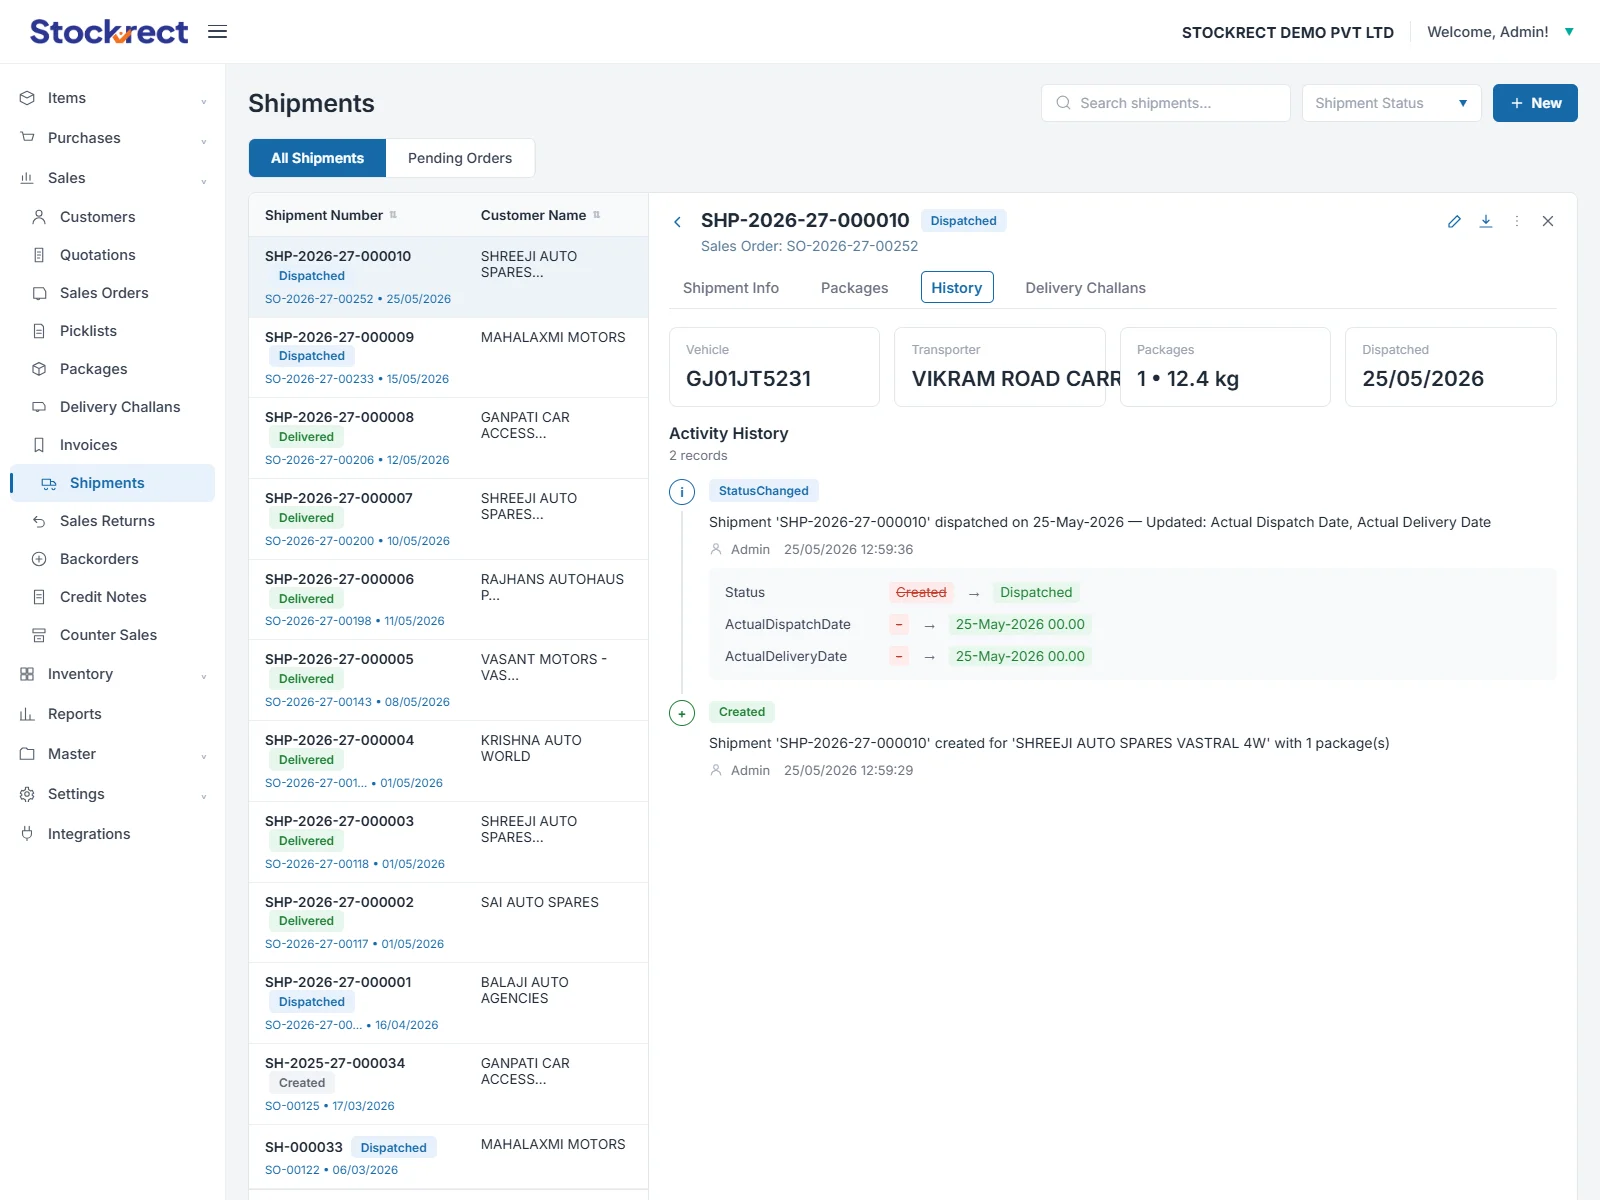Click customer name SAI AUTO SPARES
This screenshot has height=1200, width=1600.
pos(540,902)
